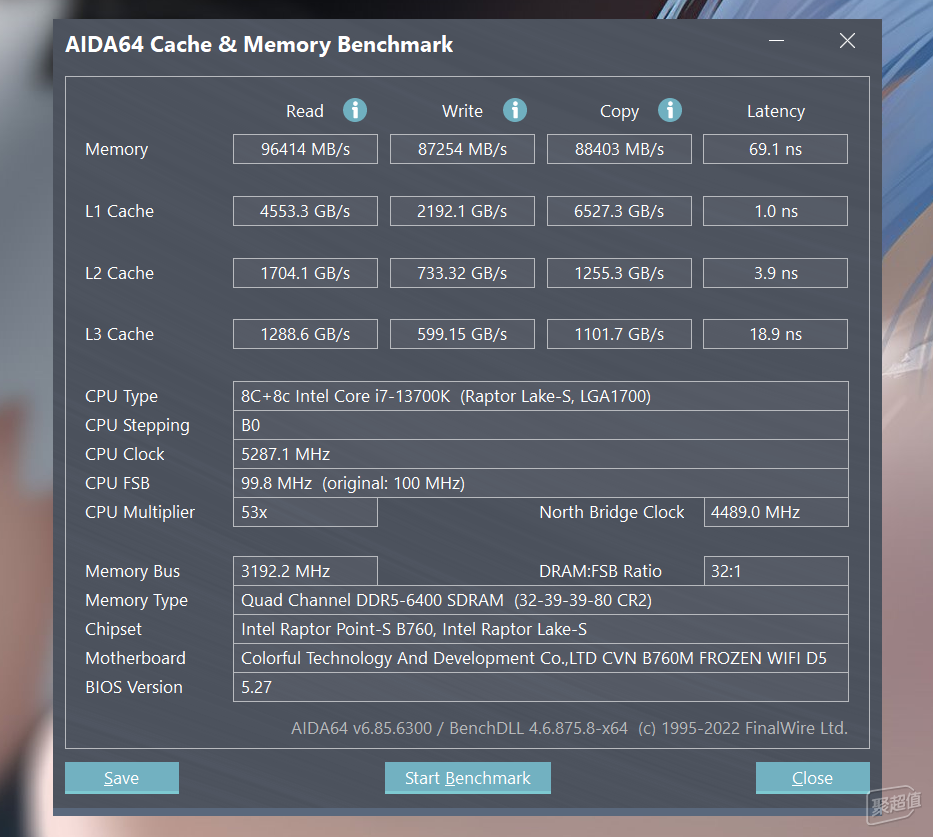Click L2 Cache copy value 1255.3 GB/s
The image size is (933, 837).
[619, 272]
